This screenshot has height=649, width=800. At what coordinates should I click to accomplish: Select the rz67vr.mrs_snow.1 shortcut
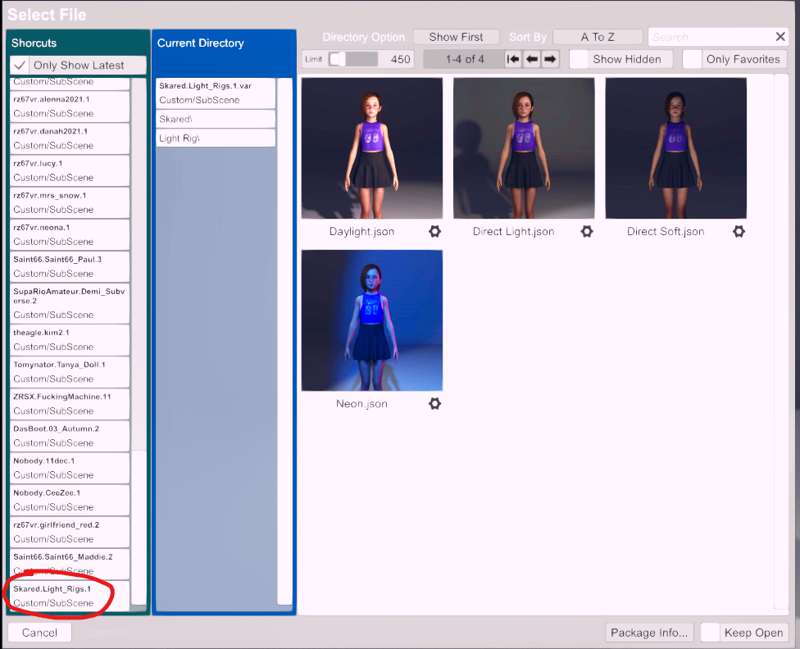(x=70, y=203)
